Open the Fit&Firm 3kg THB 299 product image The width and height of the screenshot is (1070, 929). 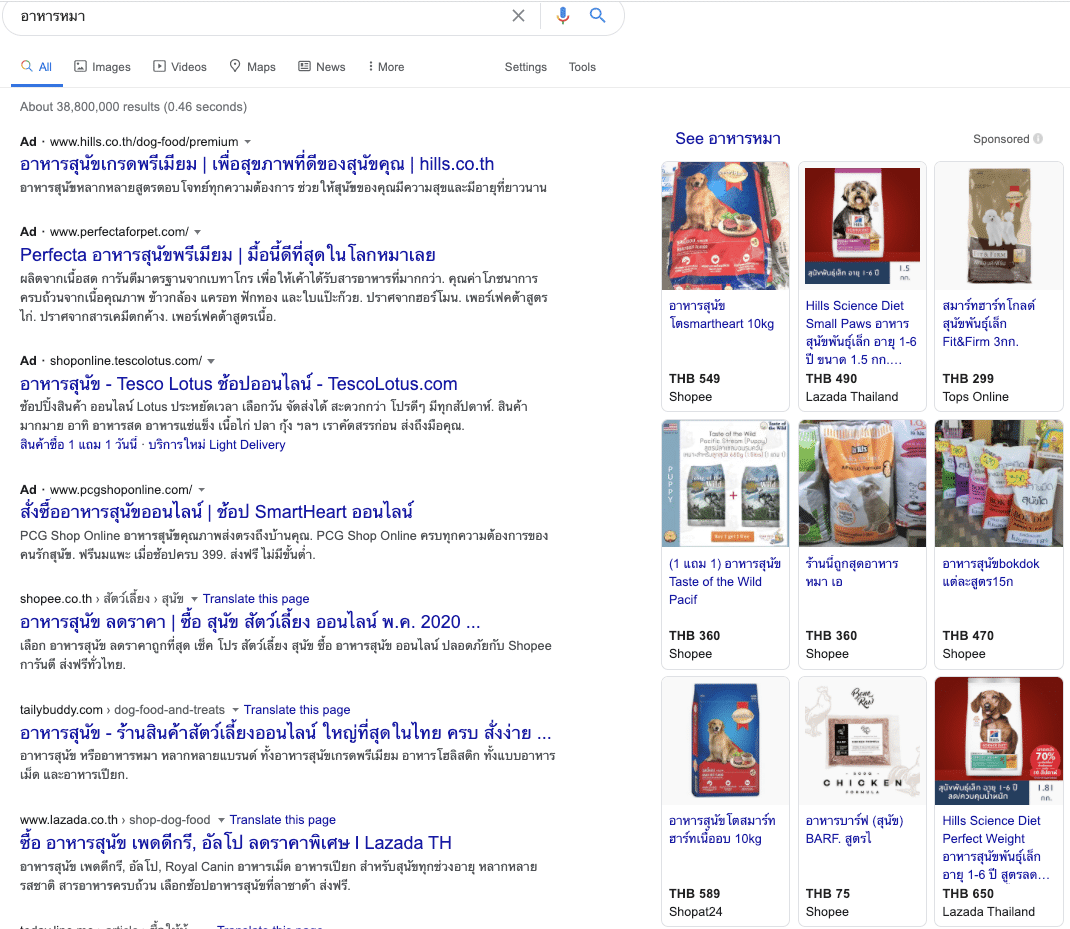point(998,226)
